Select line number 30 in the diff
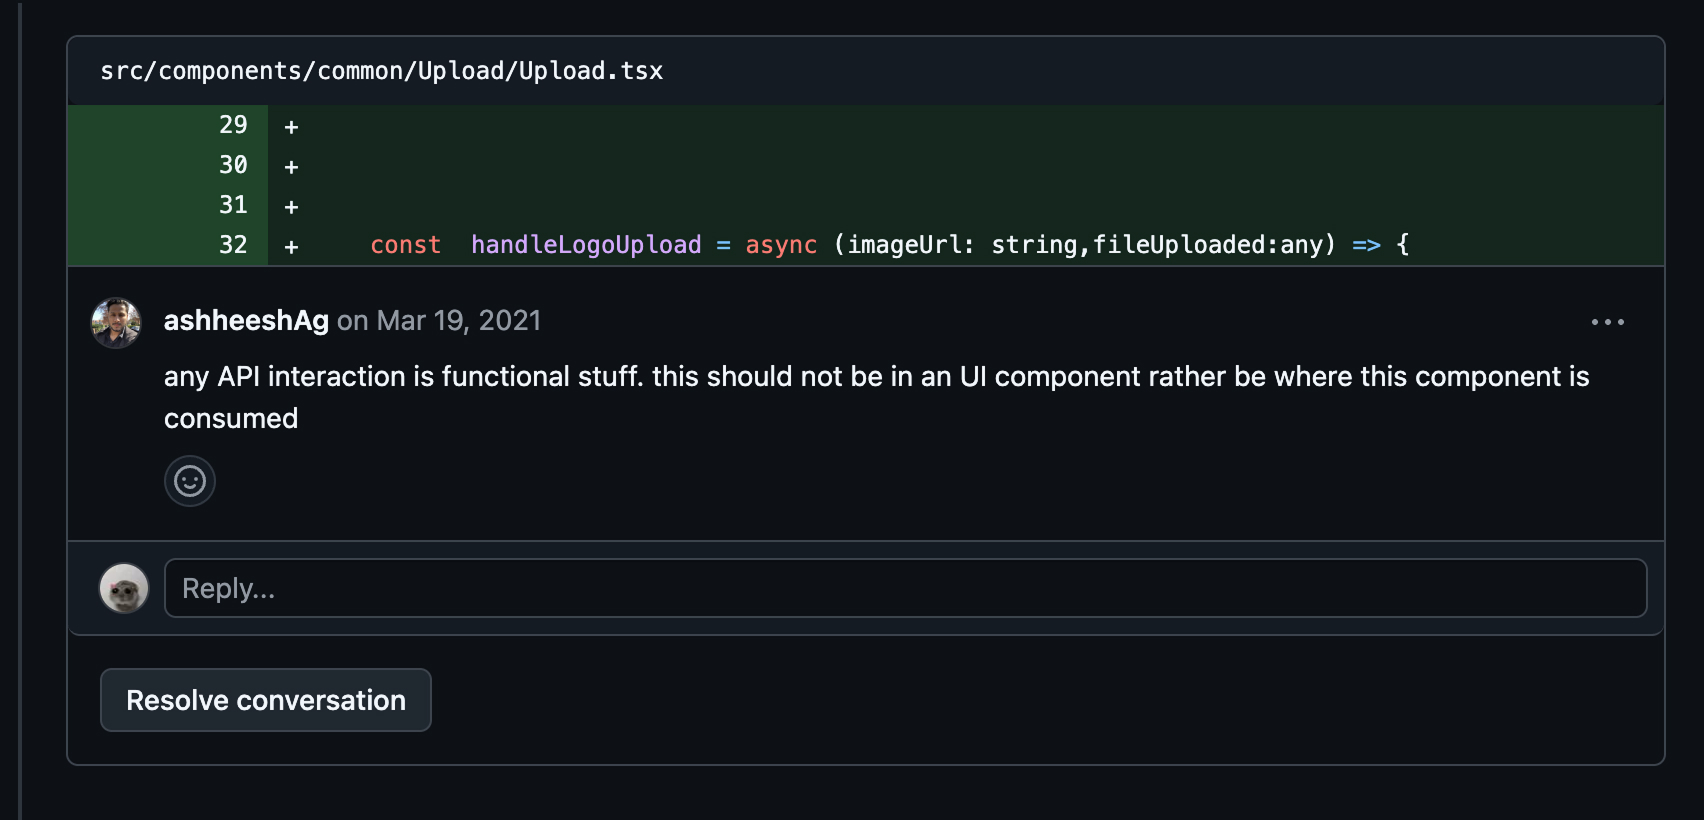This screenshot has width=1704, height=820. (x=233, y=165)
